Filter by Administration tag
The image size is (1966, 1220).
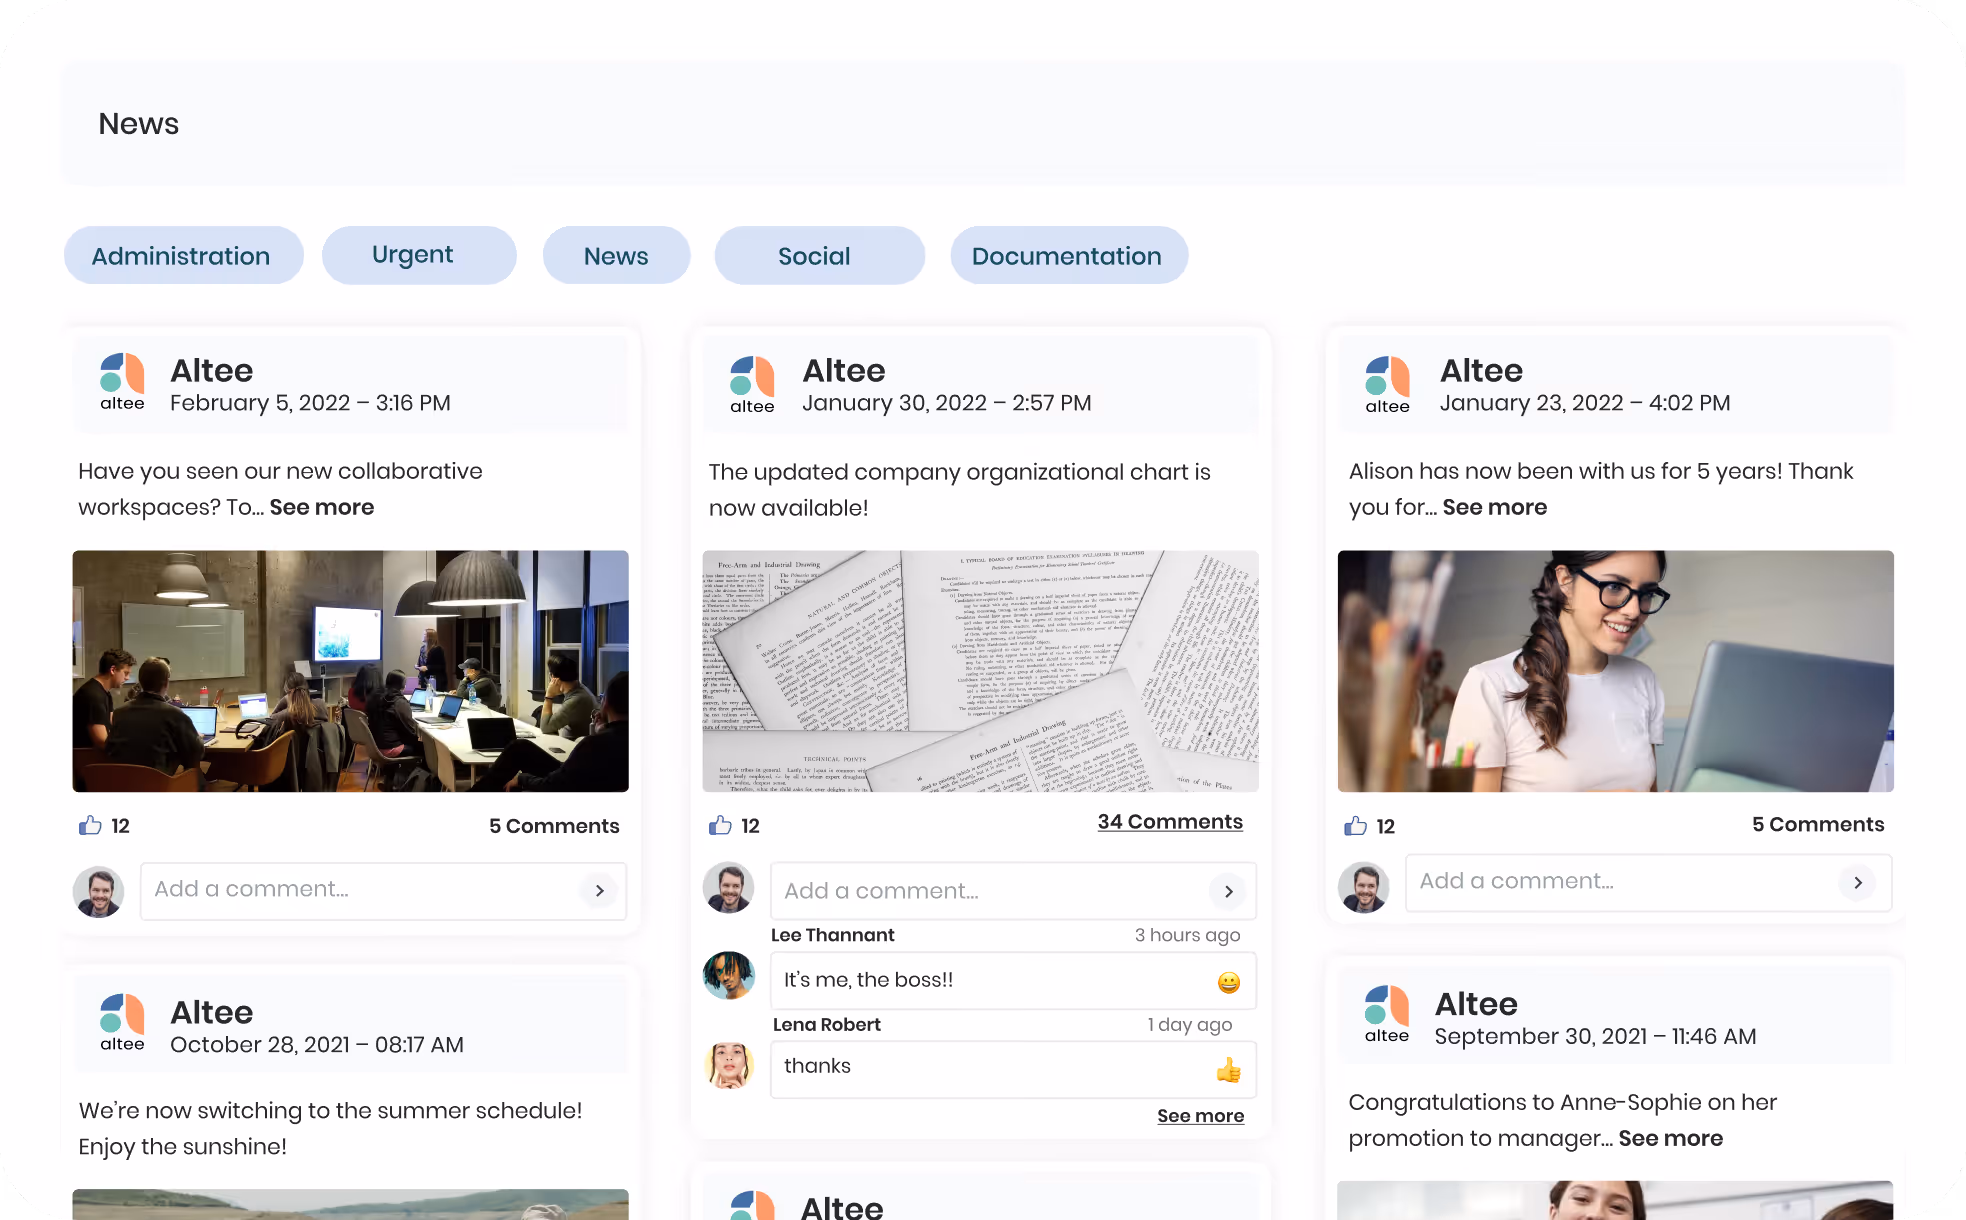click(x=183, y=255)
